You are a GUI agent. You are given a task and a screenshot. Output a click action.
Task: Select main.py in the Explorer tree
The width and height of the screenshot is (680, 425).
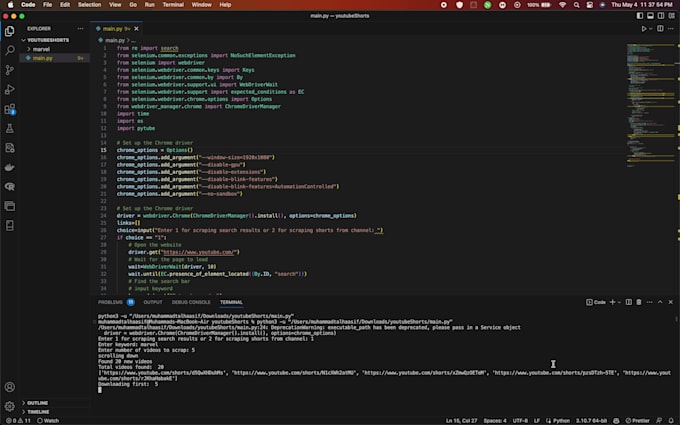coord(42,57)
